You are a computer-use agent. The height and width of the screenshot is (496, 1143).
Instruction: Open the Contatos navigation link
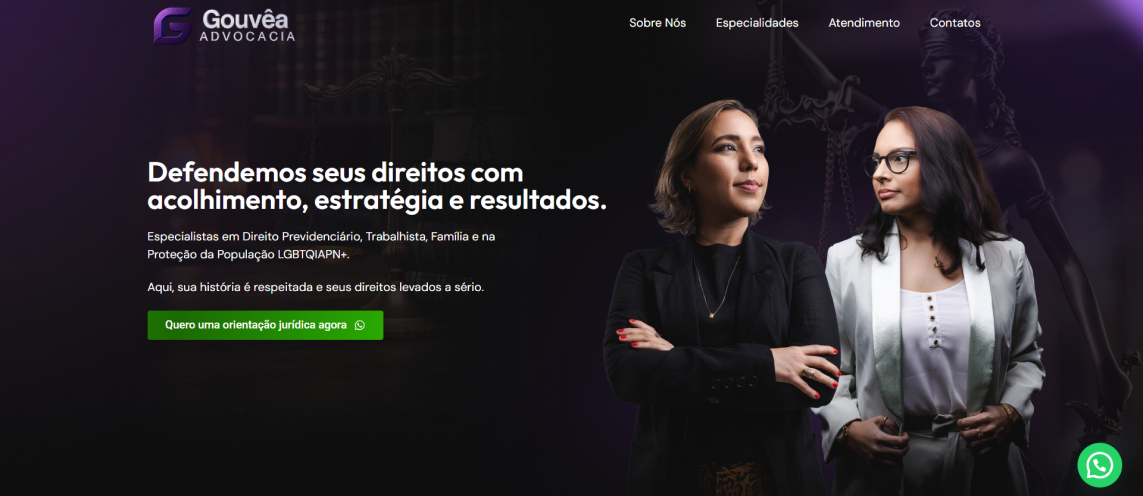[955, 23]
